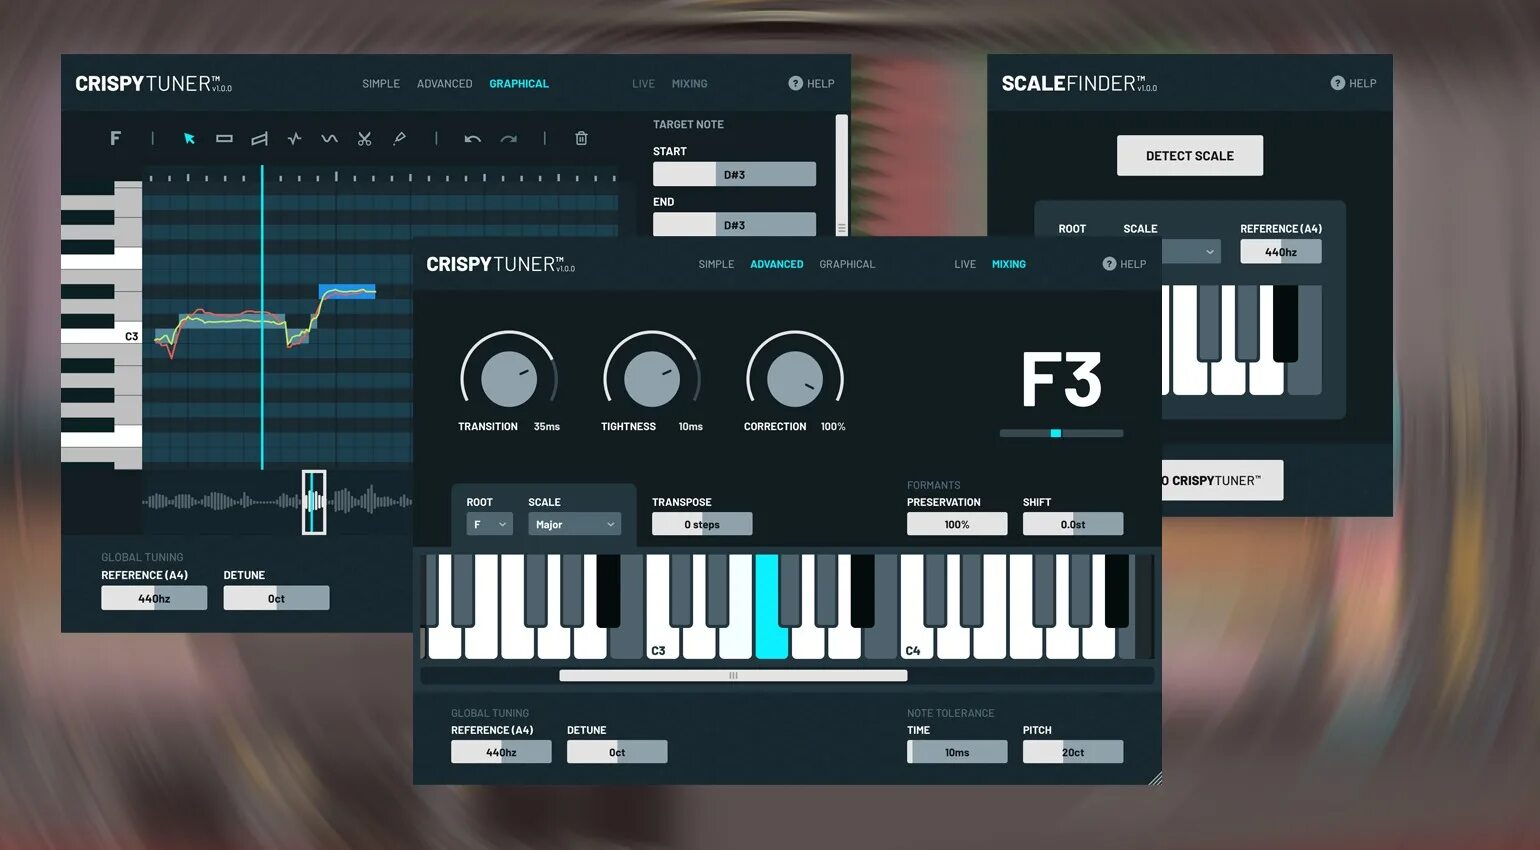This screenshot has height=850, width=1540.
Task: Click the F key indicator in toolbar
Action: pyautogui.click(x=115, y=138)
